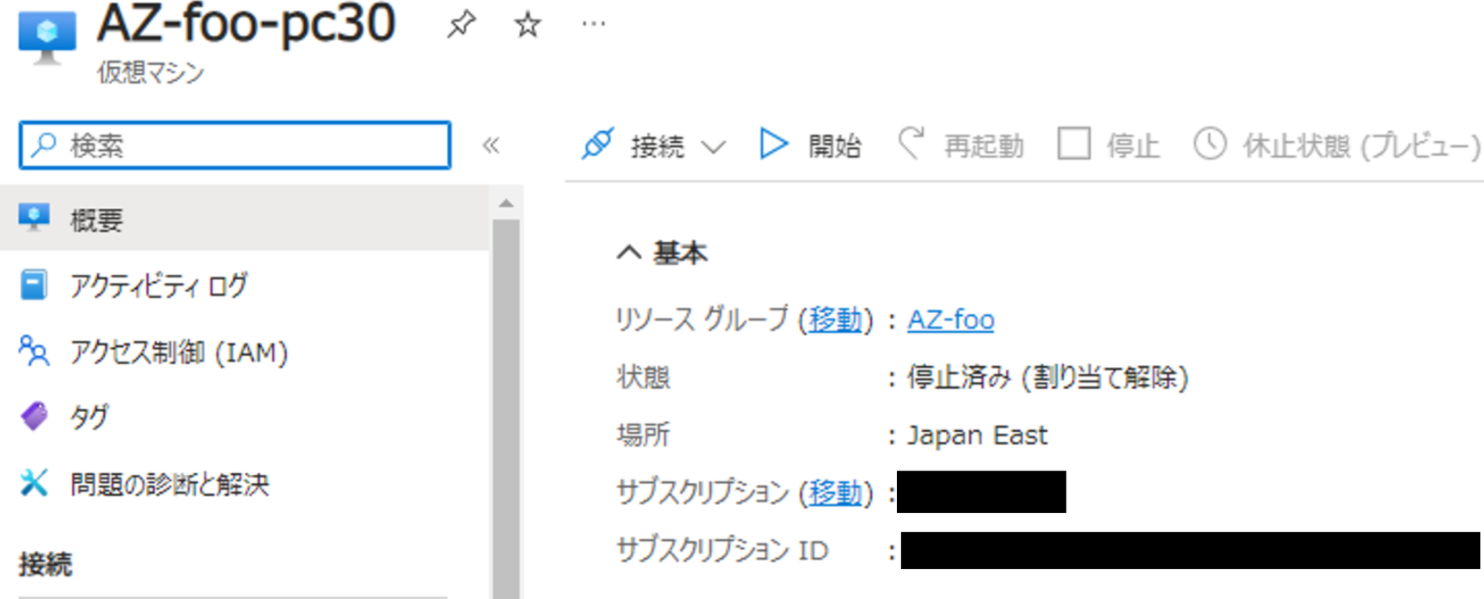Click the sidebar scrollbar up arrow
Image resolution: width=1484 pixels, height=599 pixels.
(x=505, y=204)
